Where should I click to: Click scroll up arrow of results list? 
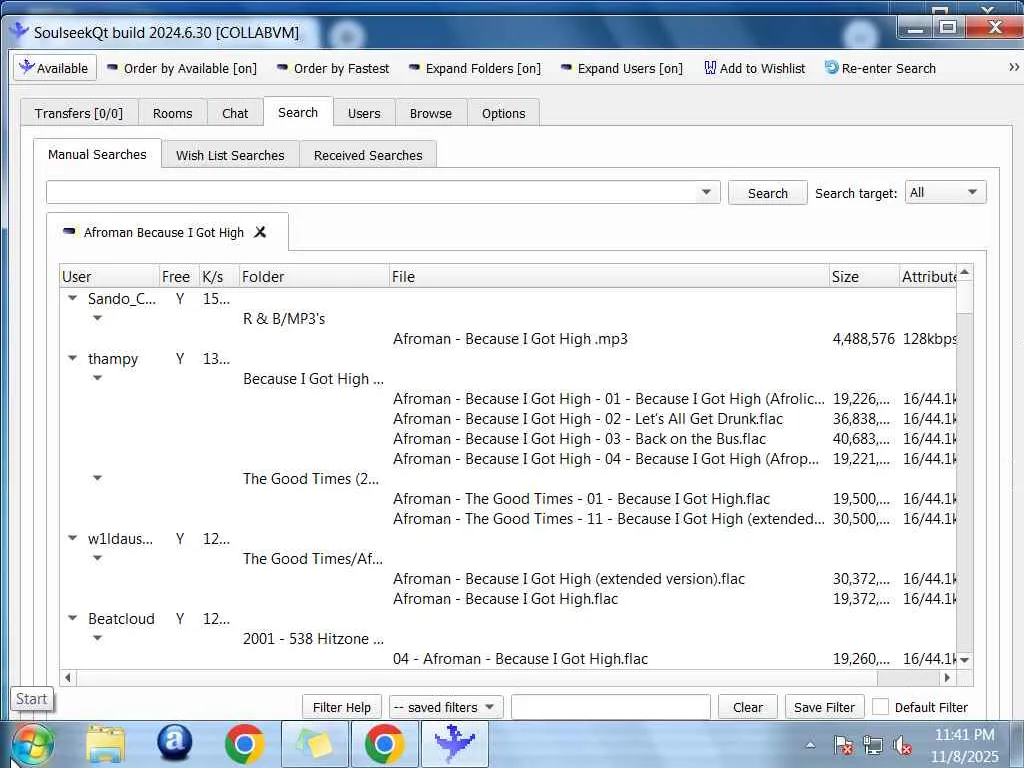click(x=965, y=272)
